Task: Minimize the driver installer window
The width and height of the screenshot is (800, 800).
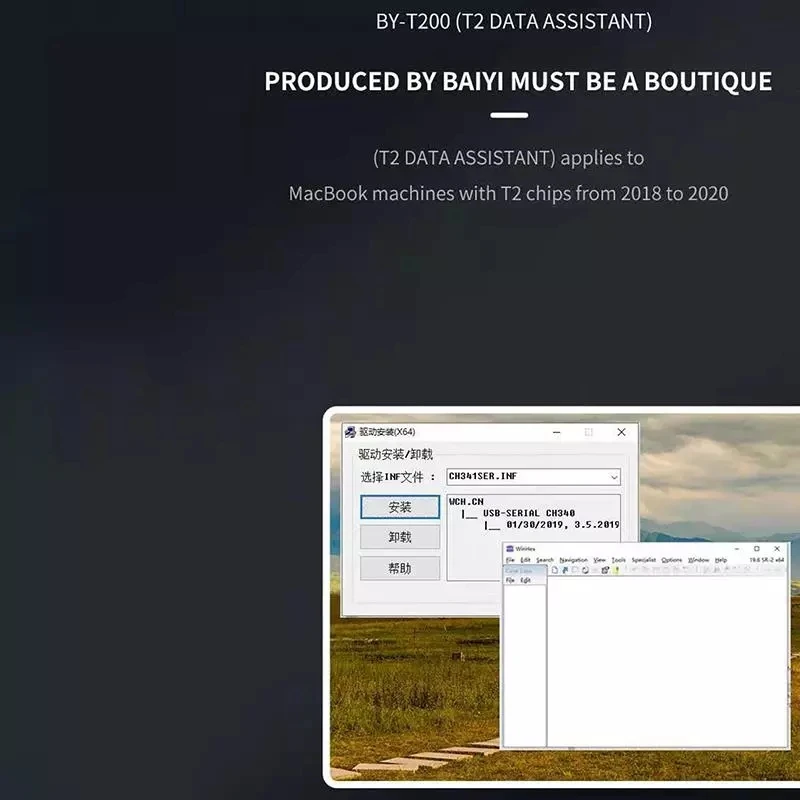Action: pyautogui.click(x=557, y=433)
